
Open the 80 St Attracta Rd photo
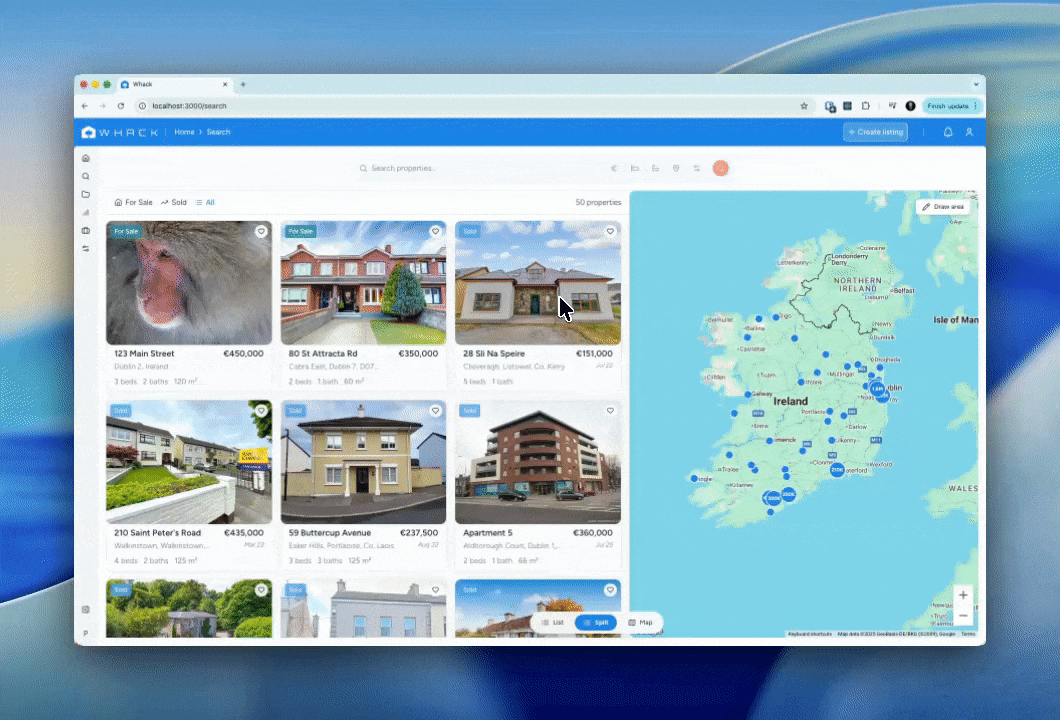(364, 283)
